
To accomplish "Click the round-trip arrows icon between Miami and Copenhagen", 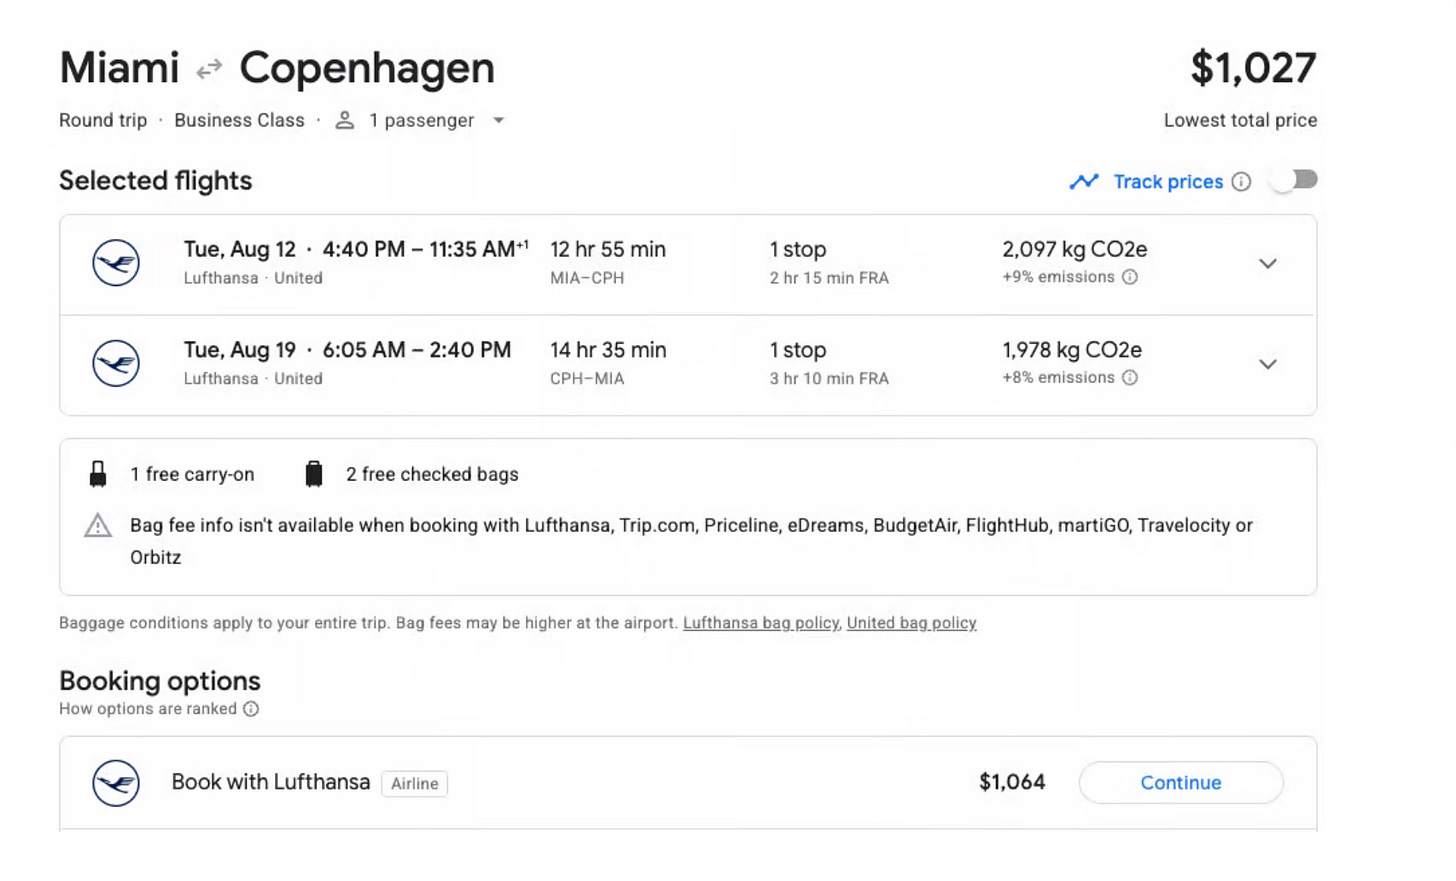I will (x=209, y=70).
